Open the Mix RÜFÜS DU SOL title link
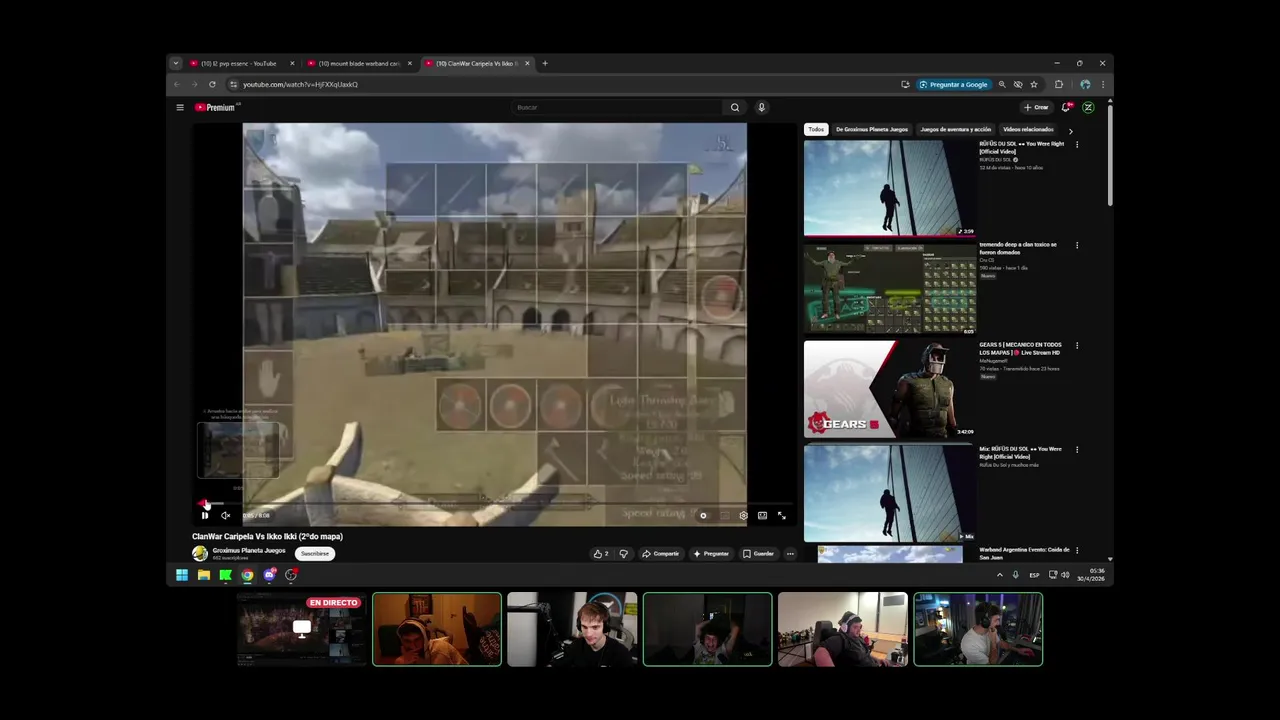Viewport: 1280px width, 720px height. [x=1020, y=452]
